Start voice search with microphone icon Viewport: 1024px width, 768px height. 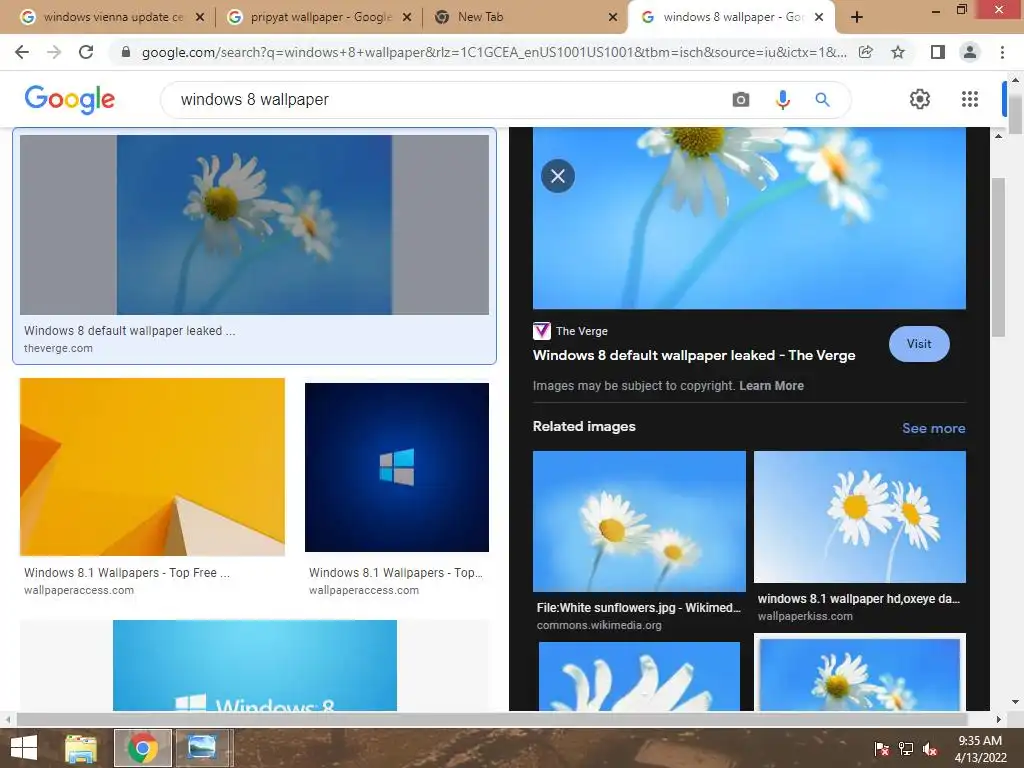pos(782,99)
